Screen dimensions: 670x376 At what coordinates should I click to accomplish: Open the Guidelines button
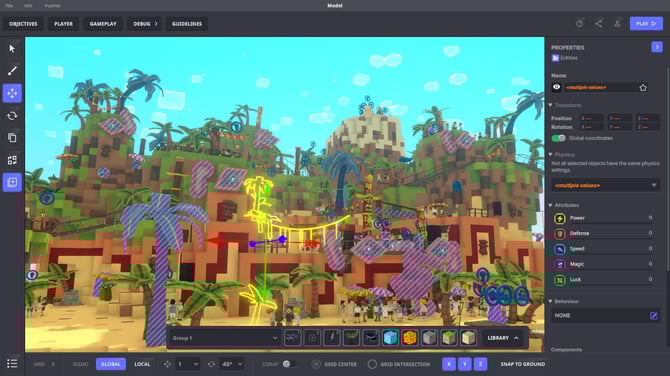pos(187,24)
